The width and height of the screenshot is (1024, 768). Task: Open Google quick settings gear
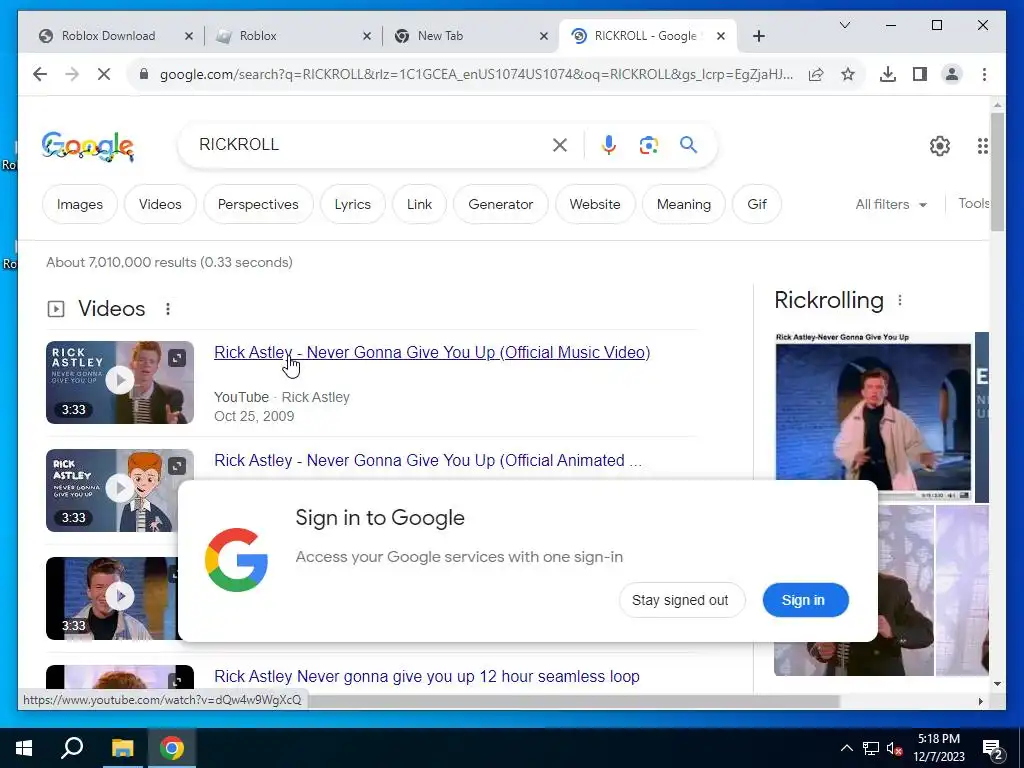pyautogui.click(x=940, y=146)
